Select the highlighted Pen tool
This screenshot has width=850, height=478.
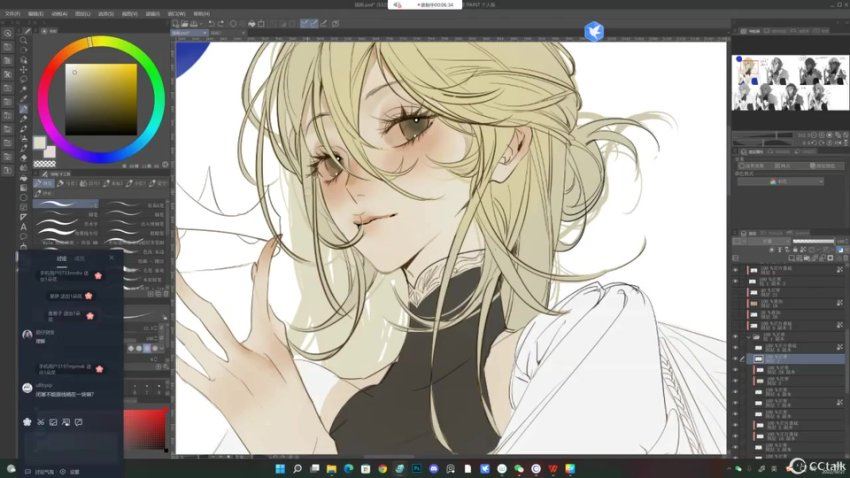coord(24,109)
